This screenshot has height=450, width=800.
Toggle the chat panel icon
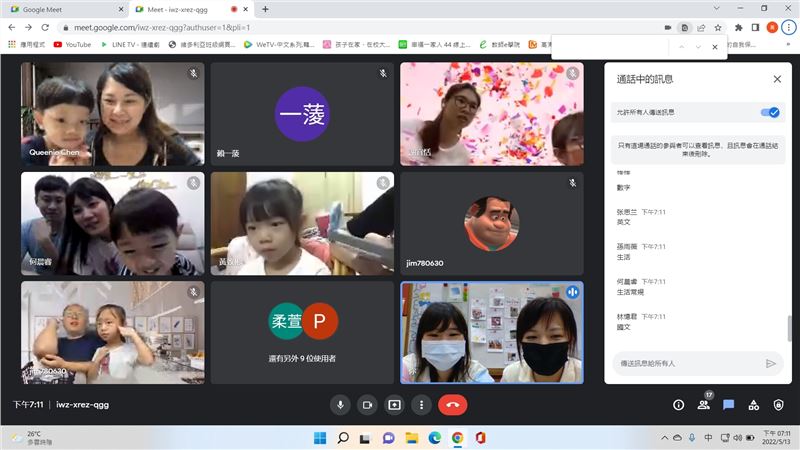[x=729, y=405]
